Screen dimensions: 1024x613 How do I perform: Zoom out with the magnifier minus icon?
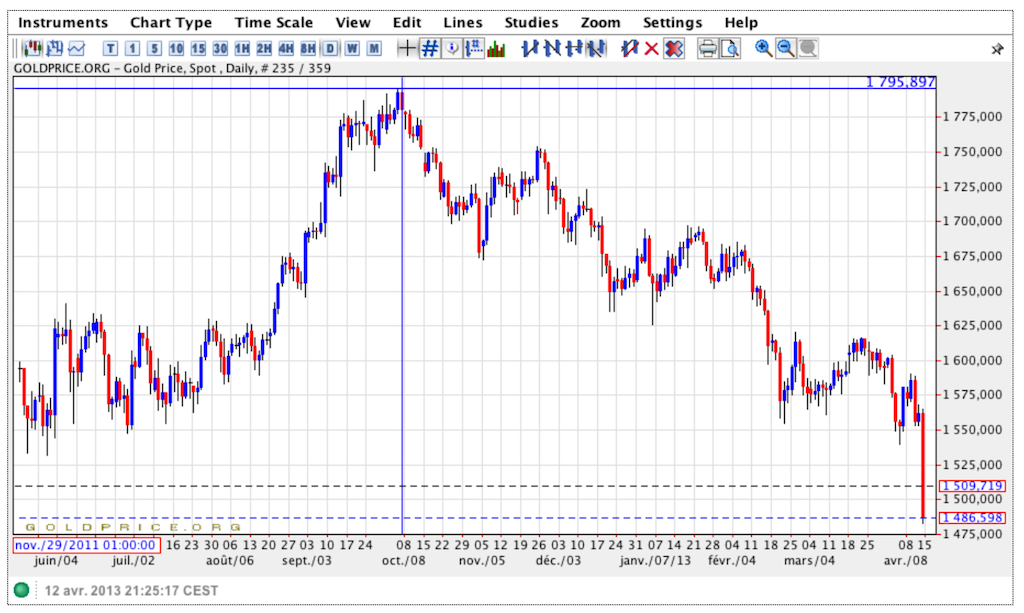pos(785,48)
